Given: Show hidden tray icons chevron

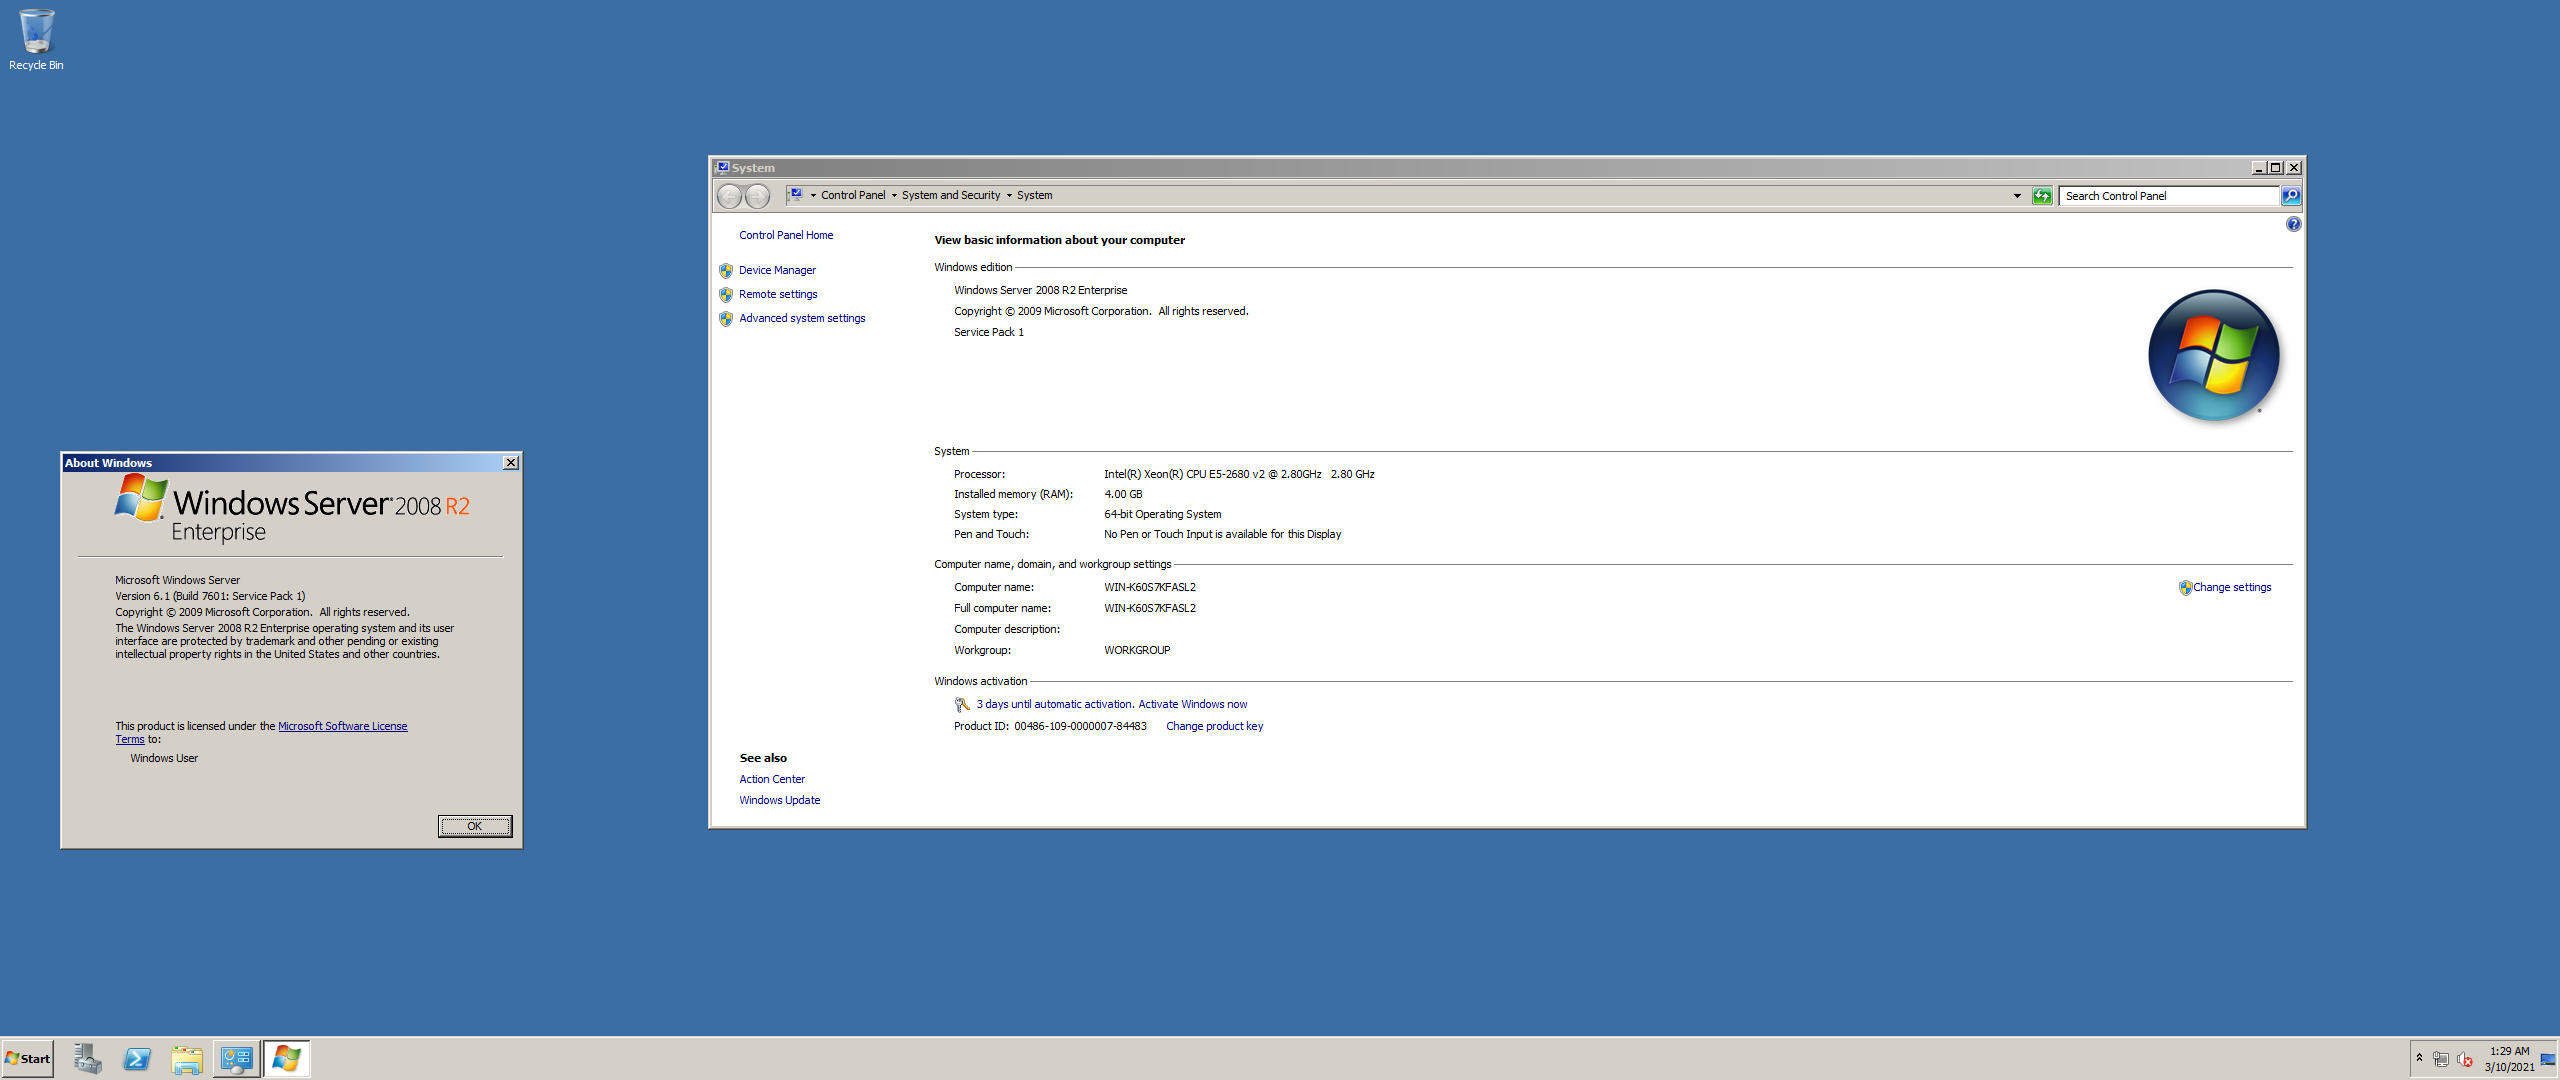Looking at the screenshot, I should coord(2419,1058).
